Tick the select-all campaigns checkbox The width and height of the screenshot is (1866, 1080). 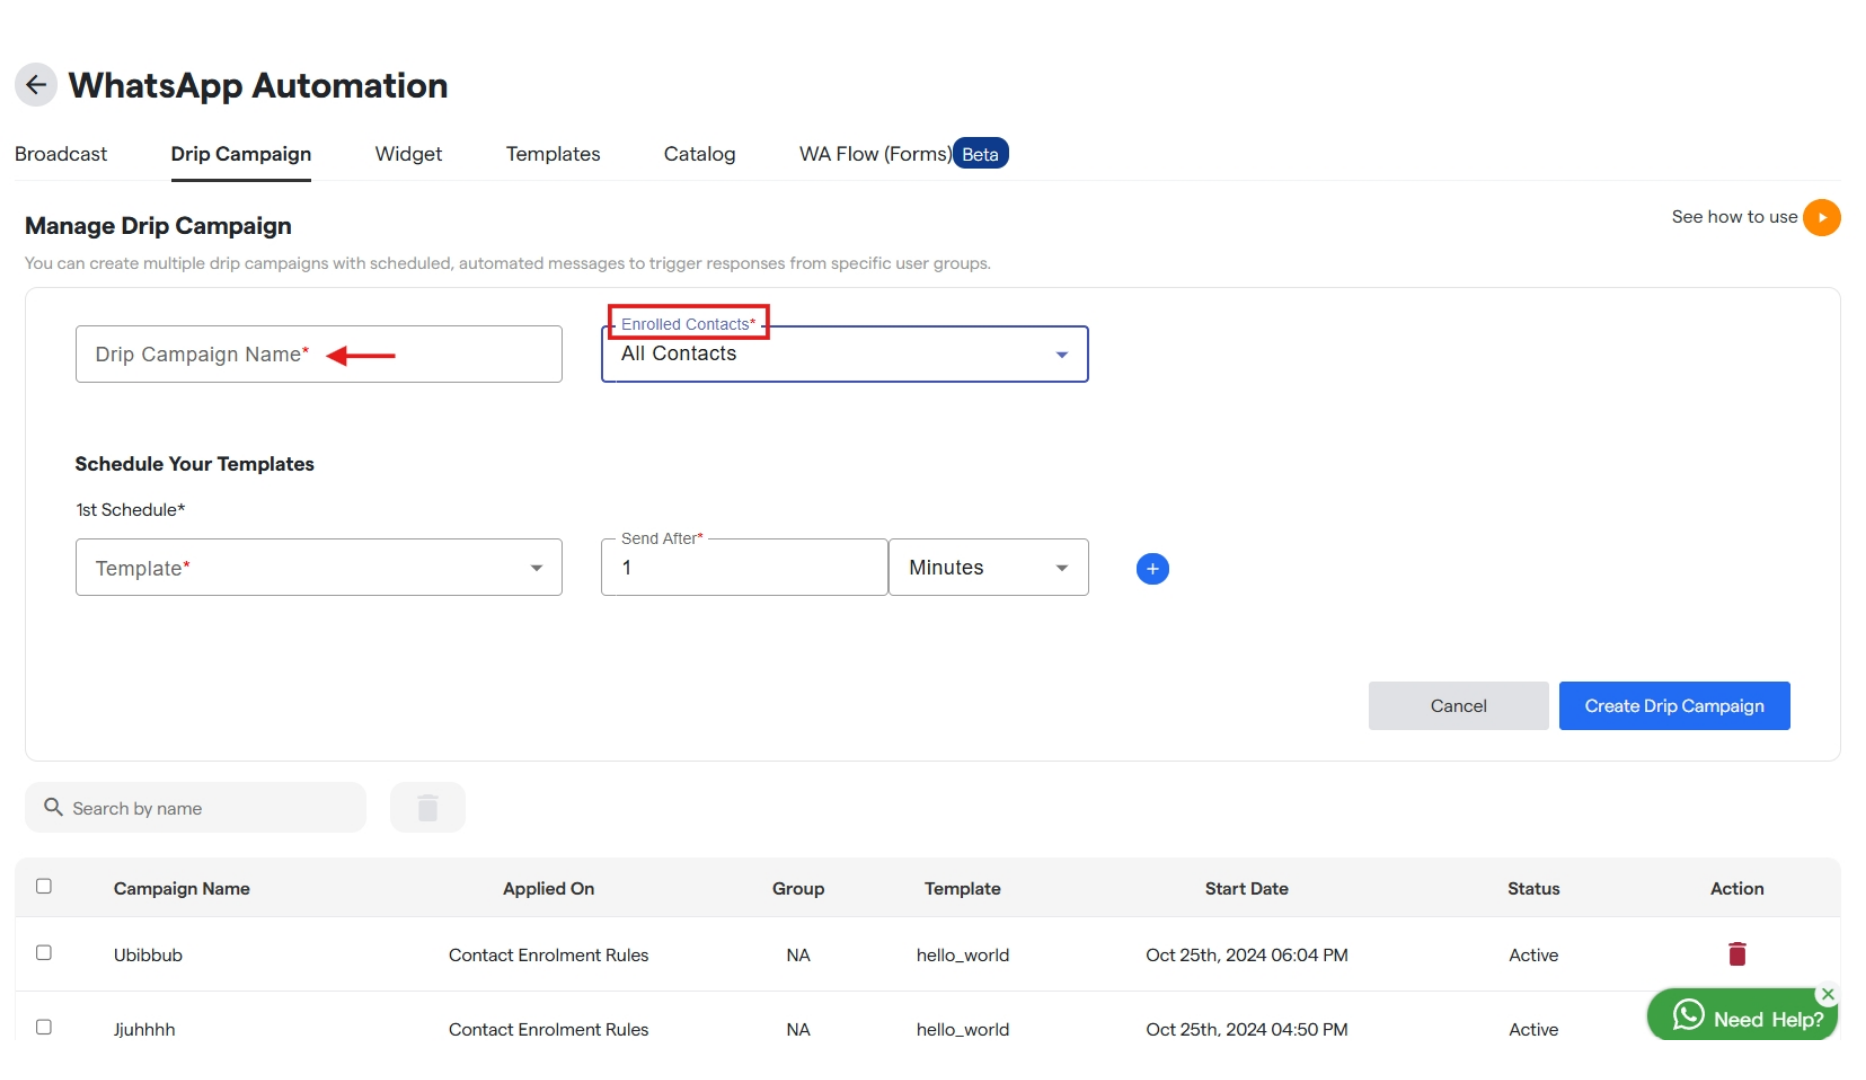pos(44,886)
